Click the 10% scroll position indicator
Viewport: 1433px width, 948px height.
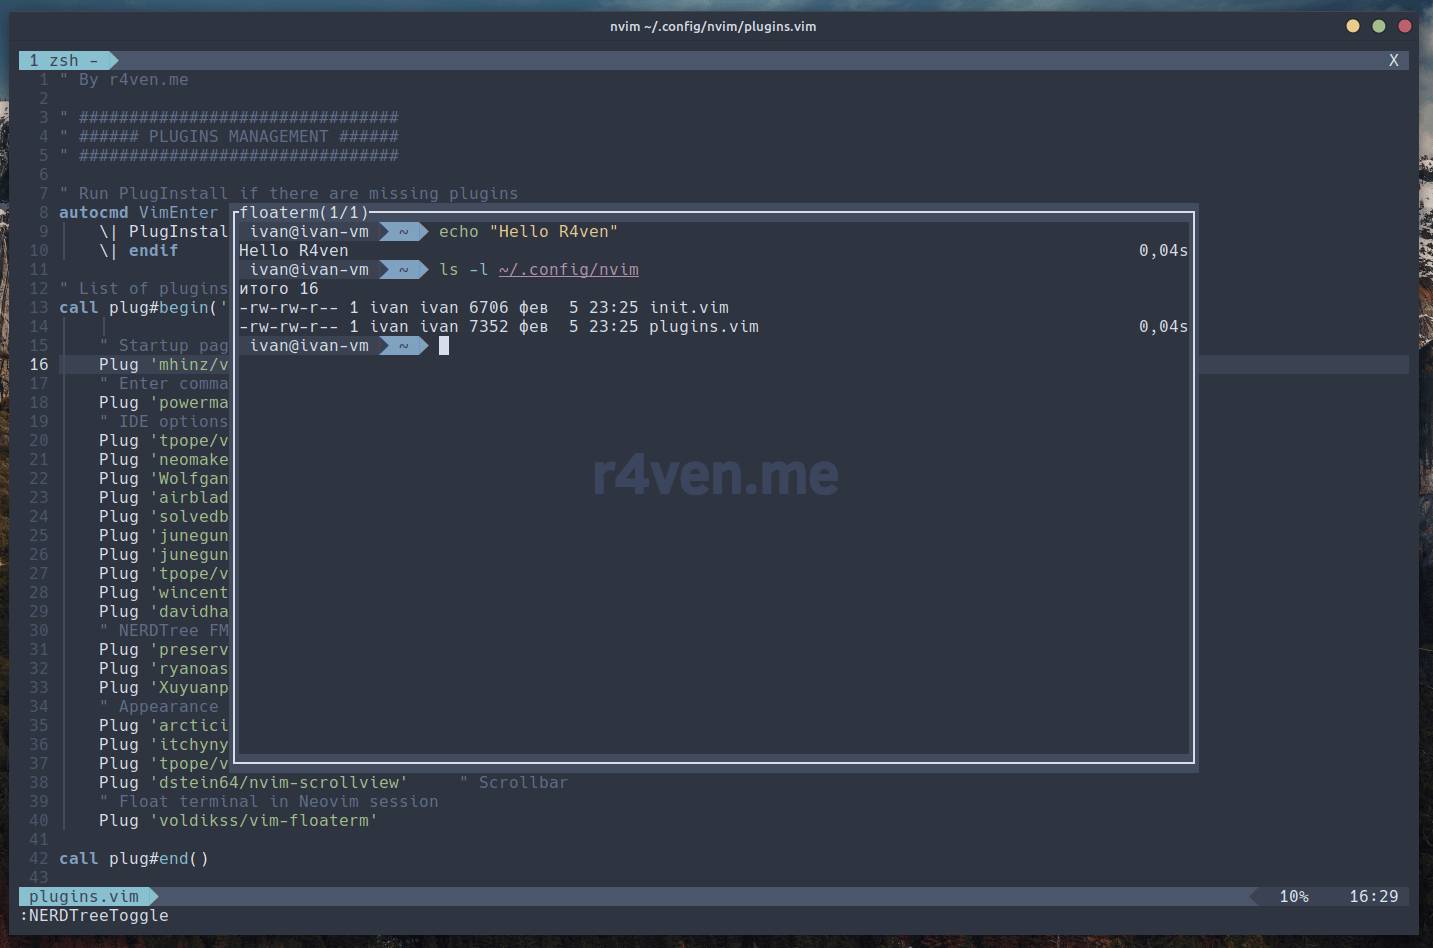1293,896
